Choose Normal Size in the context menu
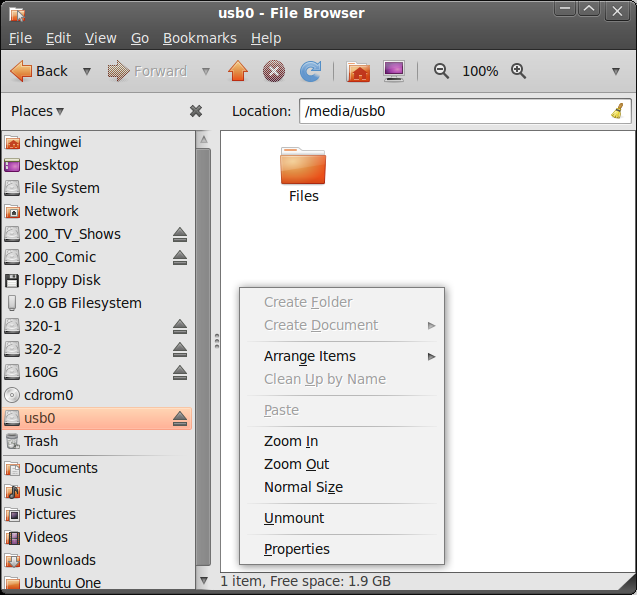The height and width of the screenshot is (595, 637). coord(342,487)
